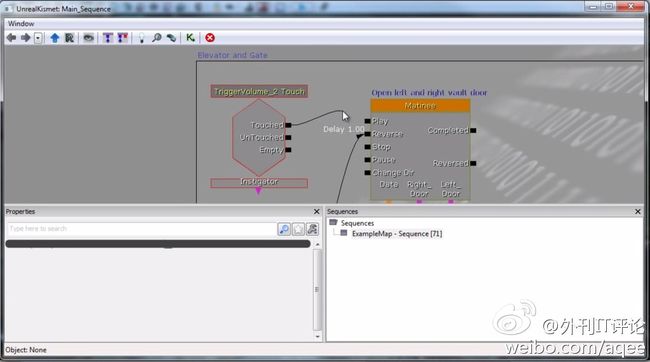Viewport: 650px width, 362px height.
Task: Select the TriggerVolume_2 Touch event title
Action: [x=259, y=91]
